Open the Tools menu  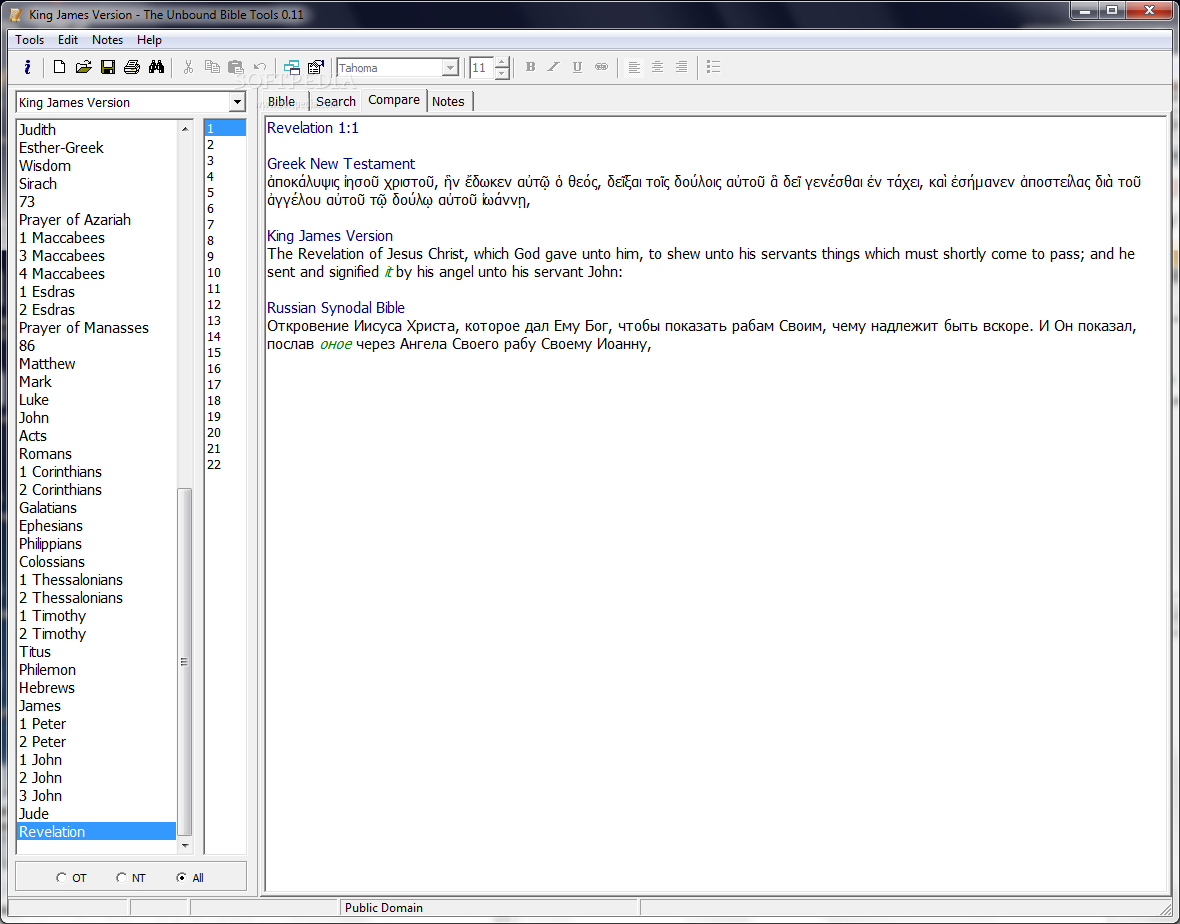coord(29,40)
